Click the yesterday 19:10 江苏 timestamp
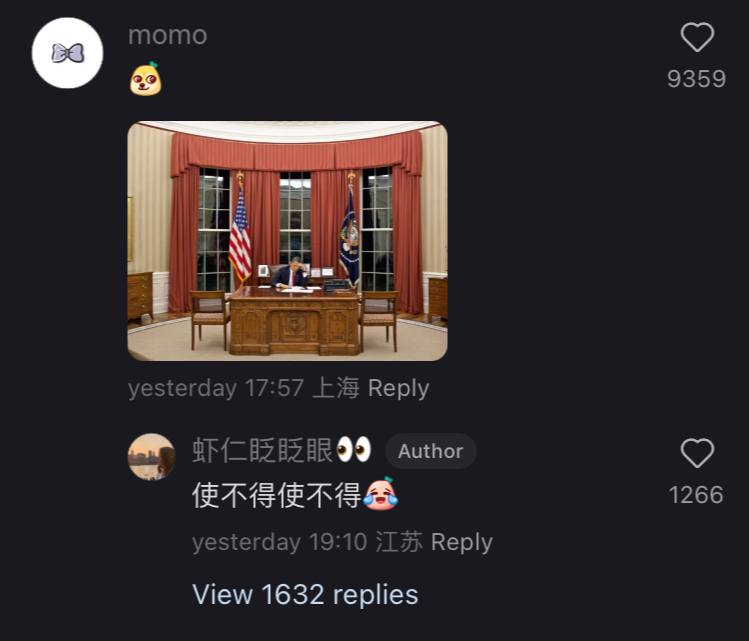The width and height of the screenshot is (749, 641). [308, 542]
